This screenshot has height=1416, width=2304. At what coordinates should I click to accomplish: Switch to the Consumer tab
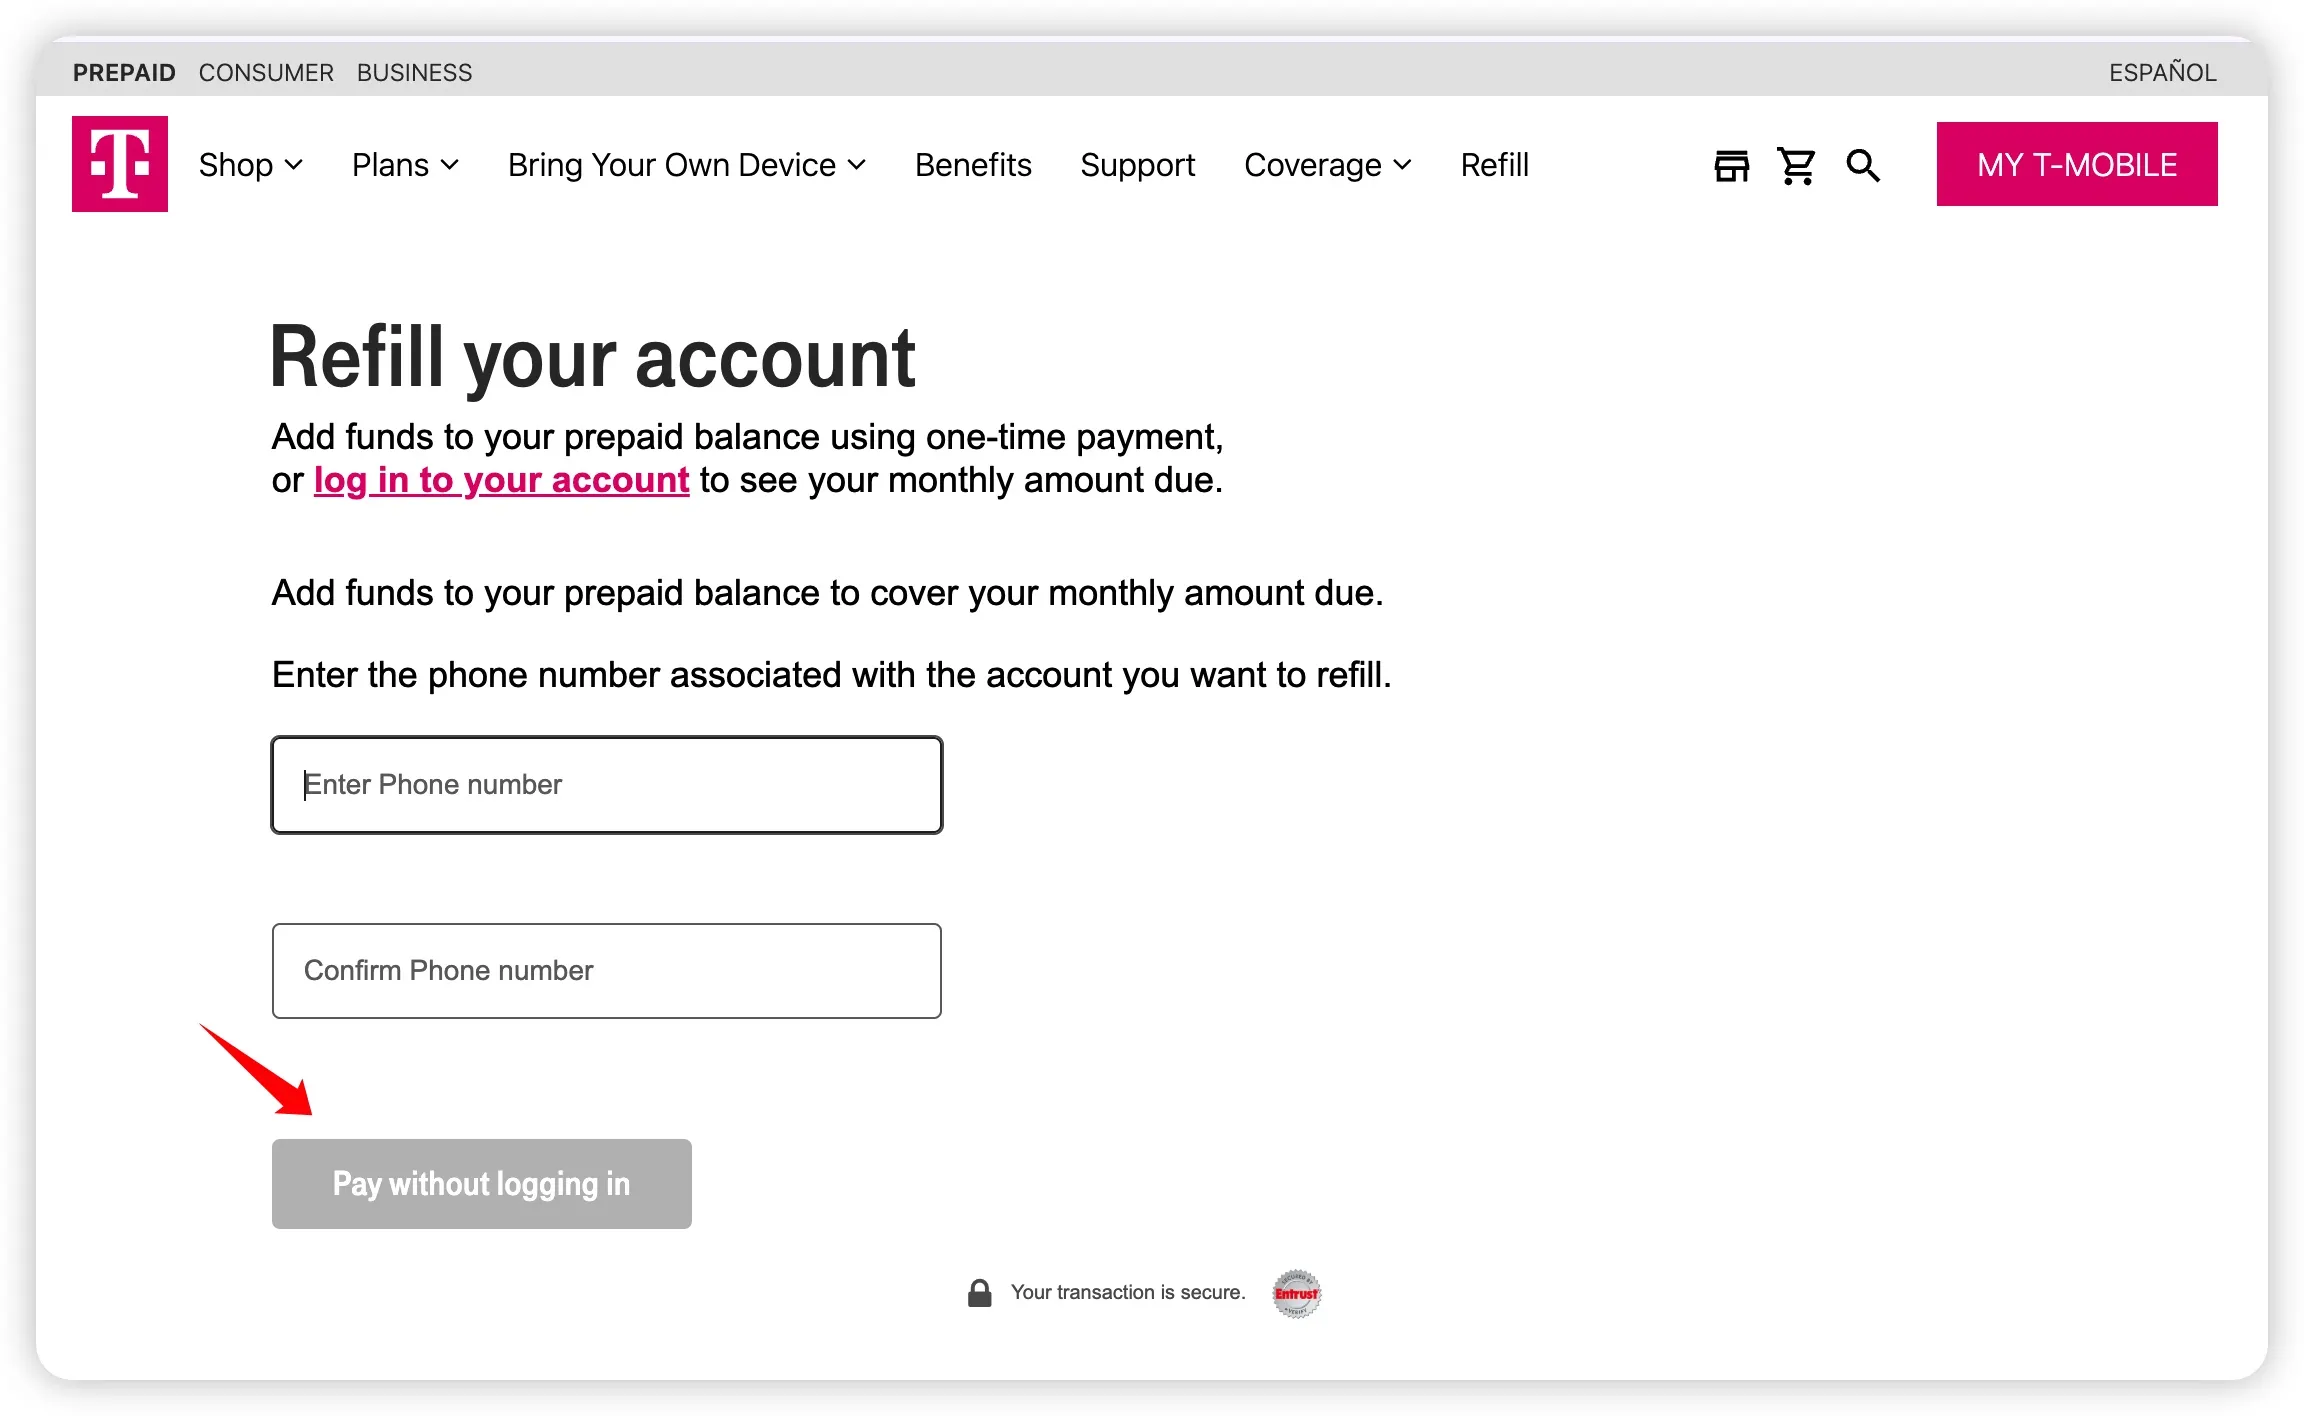(266, 73)
